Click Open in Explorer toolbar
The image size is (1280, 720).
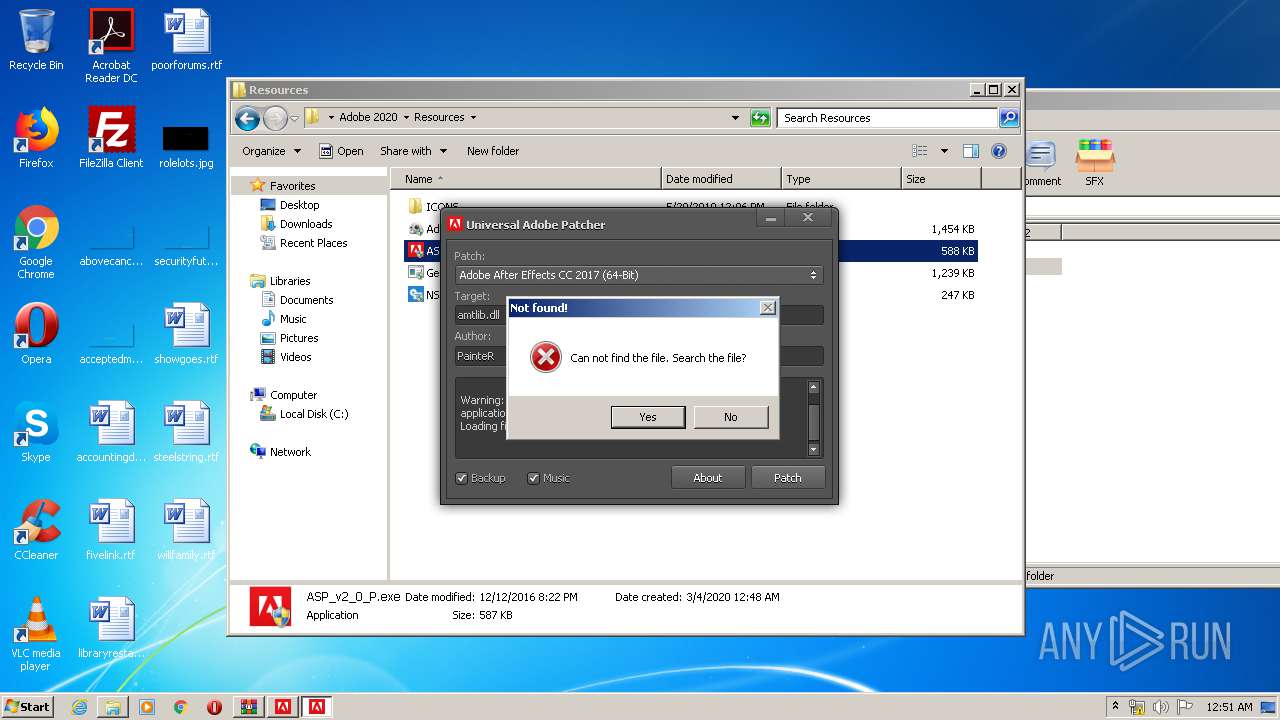tap(341, 151)
